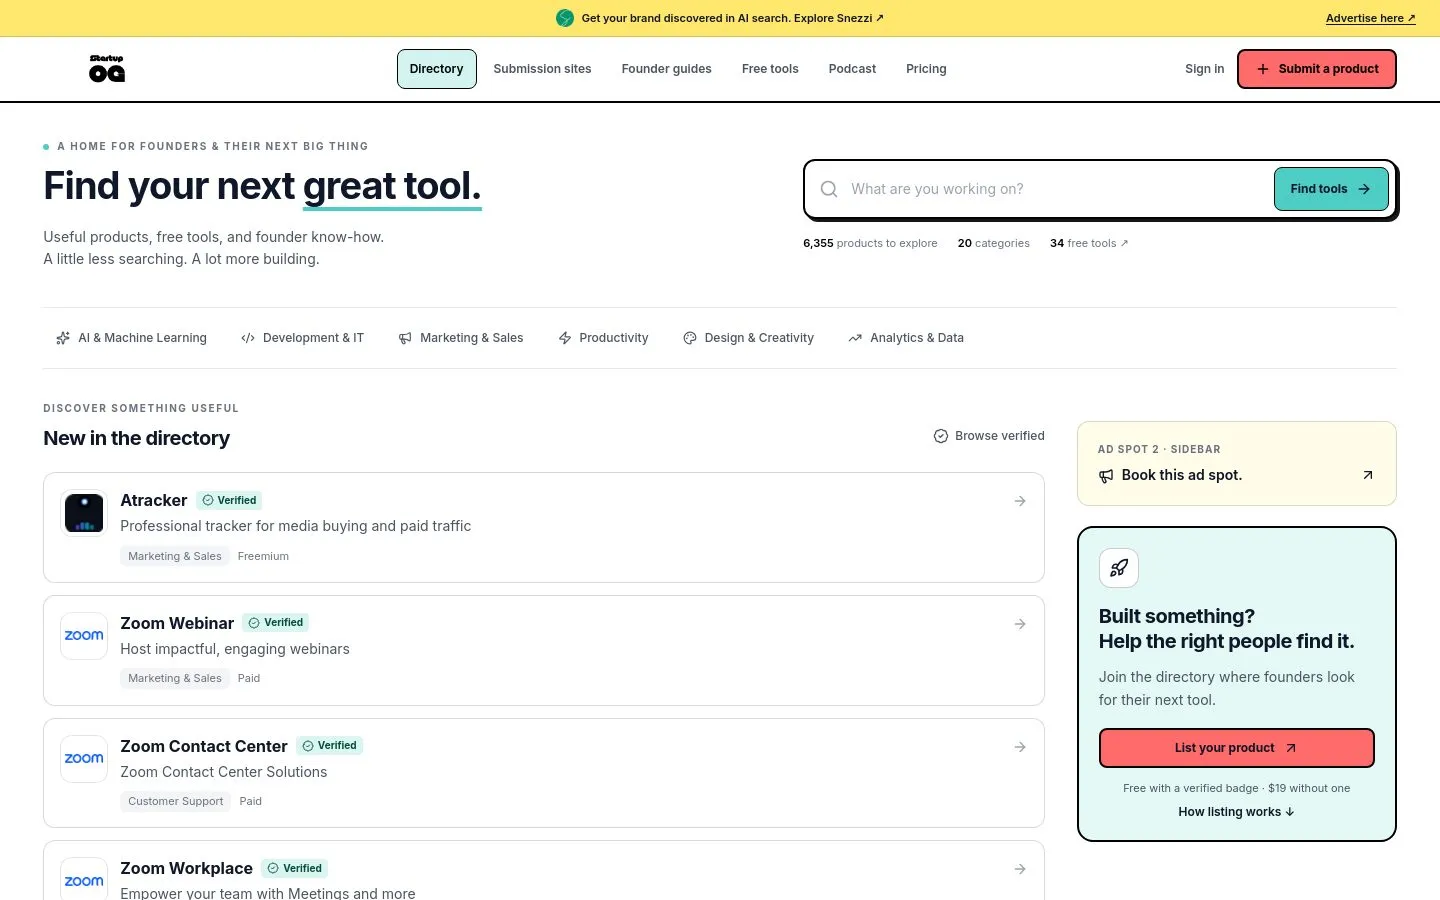This screenshot has height=900, width=1440.
Task: Select the Development & IT category
Action: pyautogui.click(x=302, y=338)
